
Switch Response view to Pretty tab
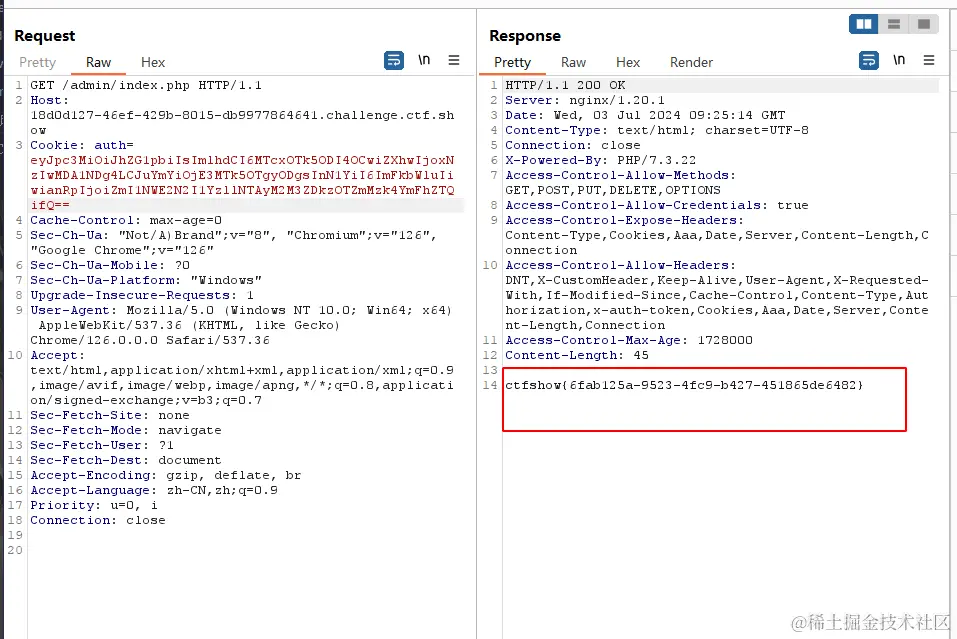pos(512,62)
